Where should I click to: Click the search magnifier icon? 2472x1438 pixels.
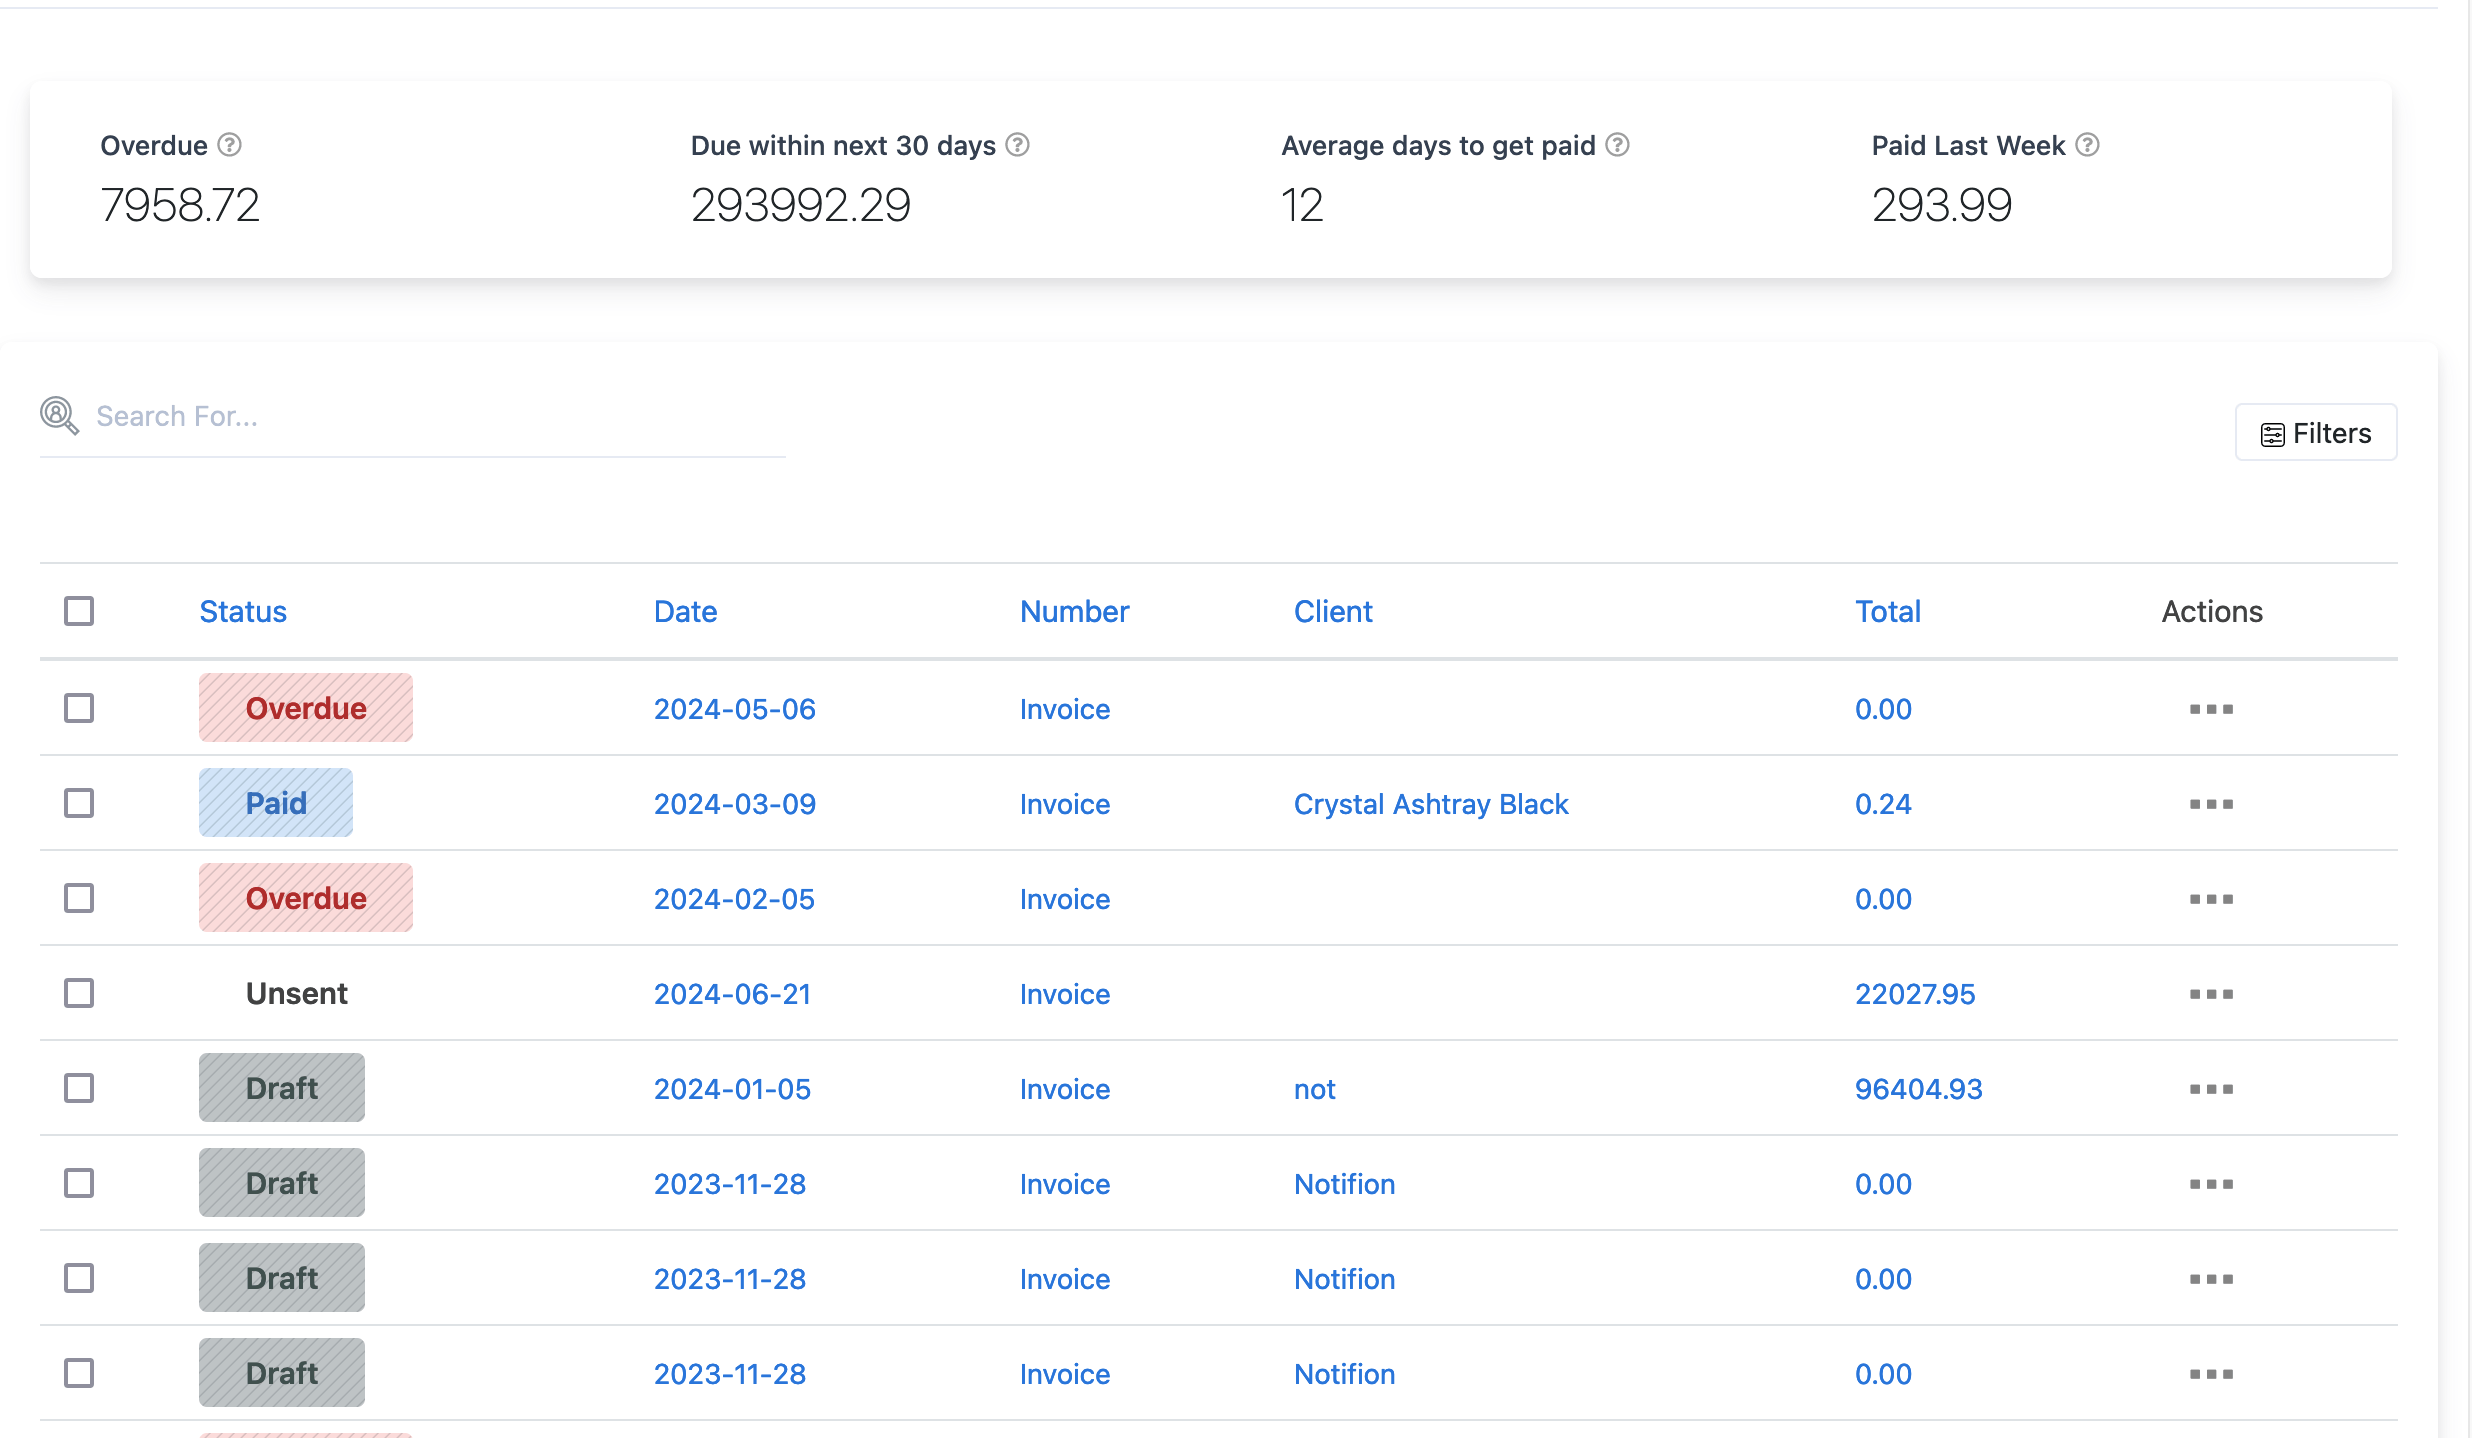pyautogui.click(x=59, y=416)
